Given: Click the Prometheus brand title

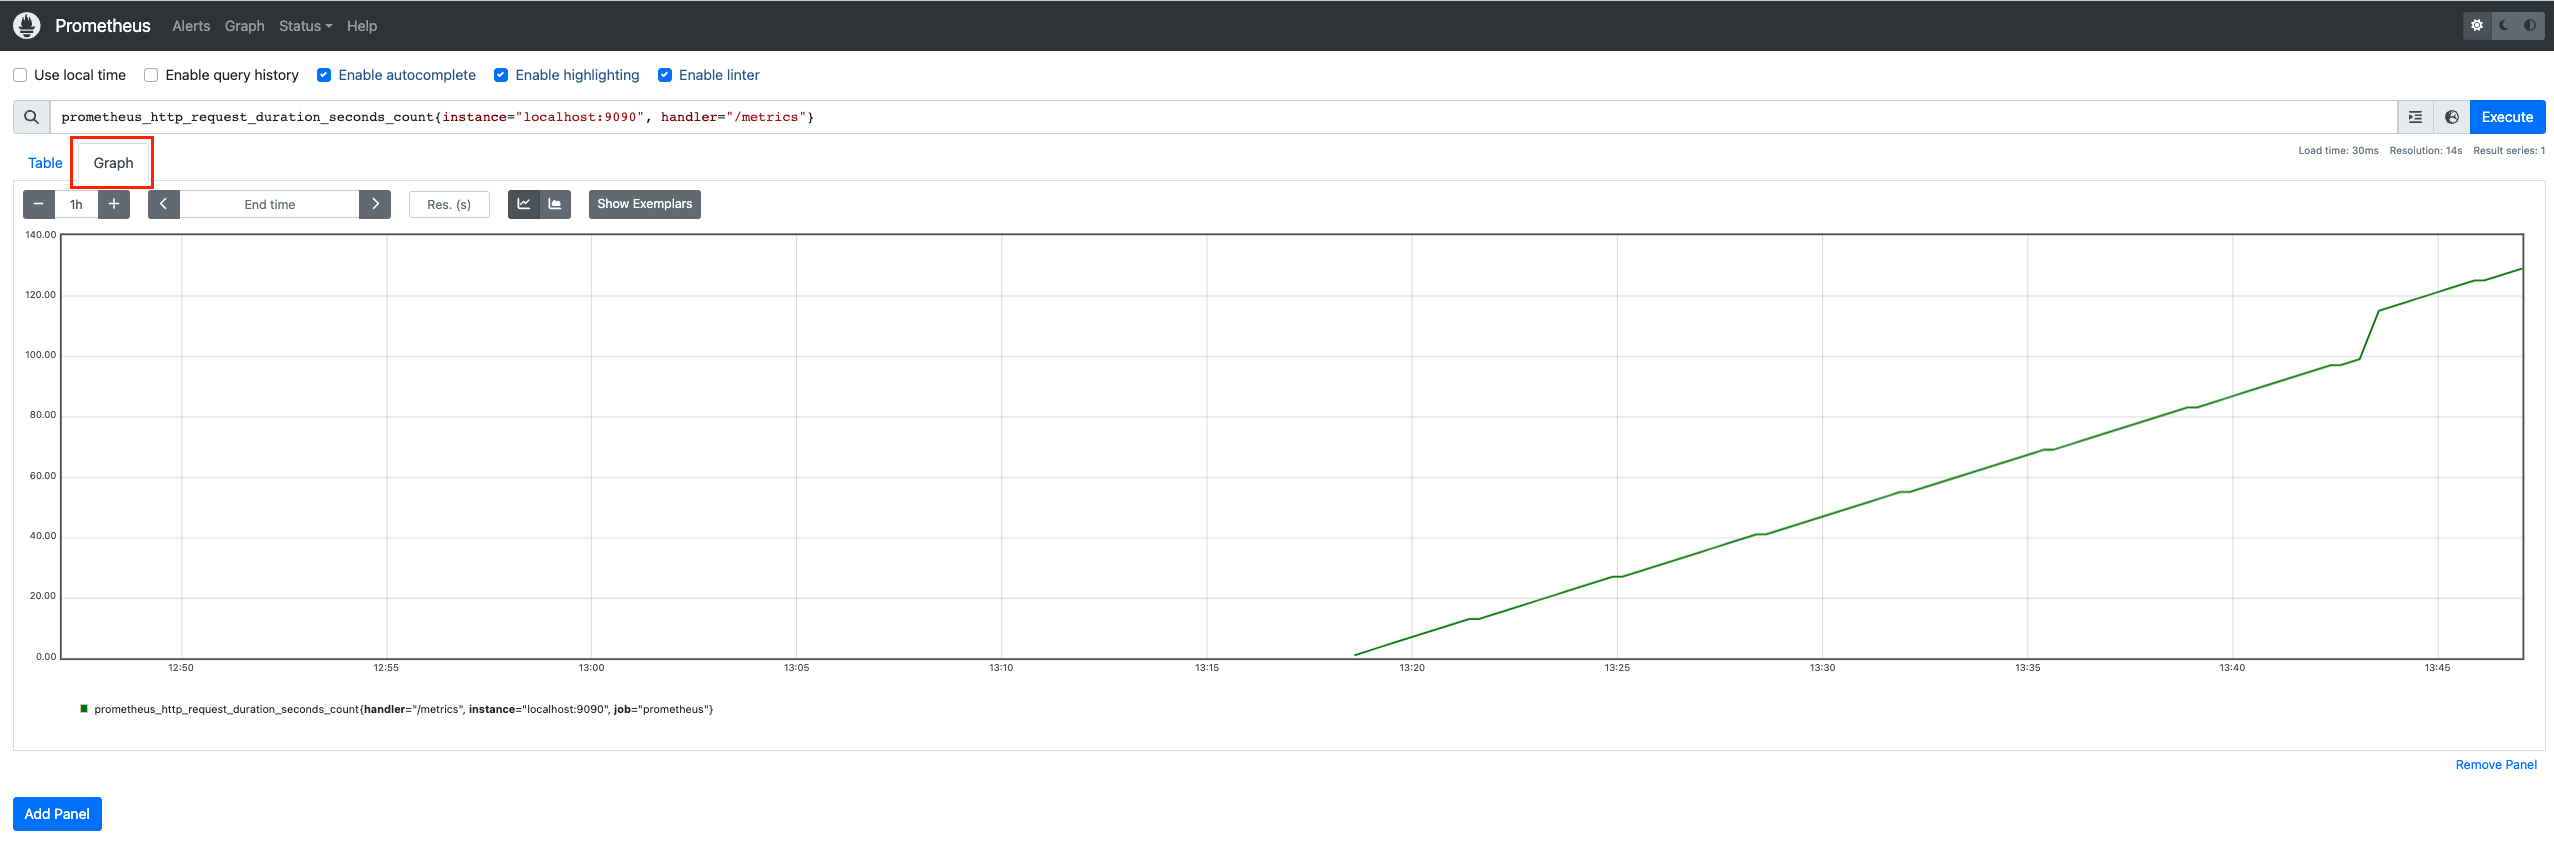Looking at the screenshot, I should point(103,26).
